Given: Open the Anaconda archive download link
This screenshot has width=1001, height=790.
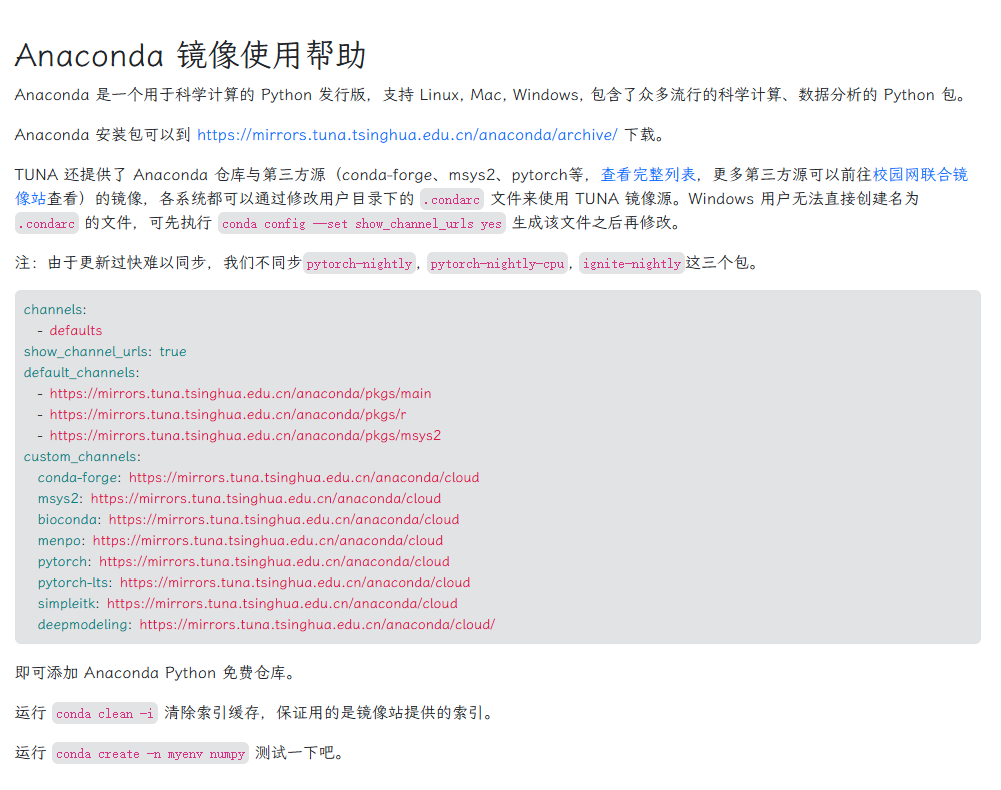Looking at the screenshot, I should (407, 135).
